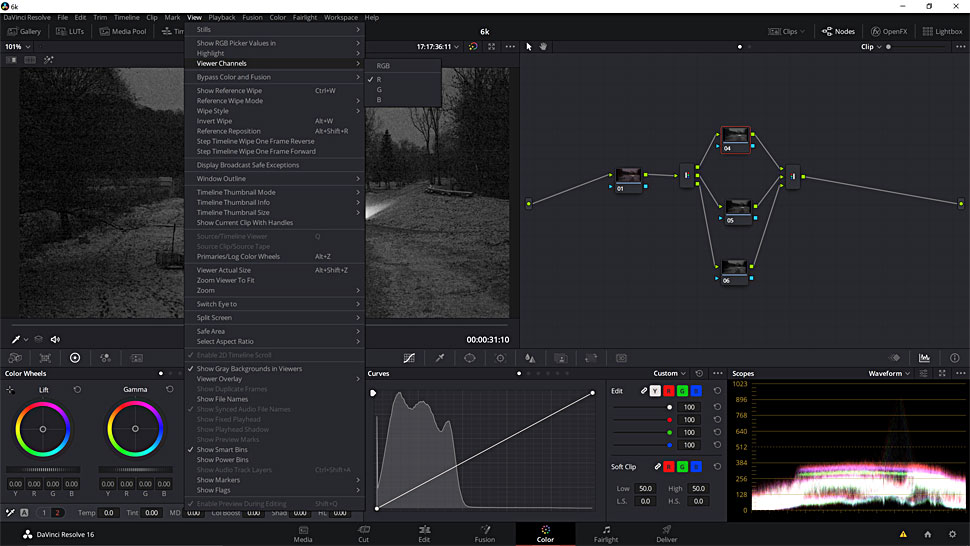970x546 pixels.
Task: Open the viewer zoom 101% dropdown
Action: pos(18,46)
